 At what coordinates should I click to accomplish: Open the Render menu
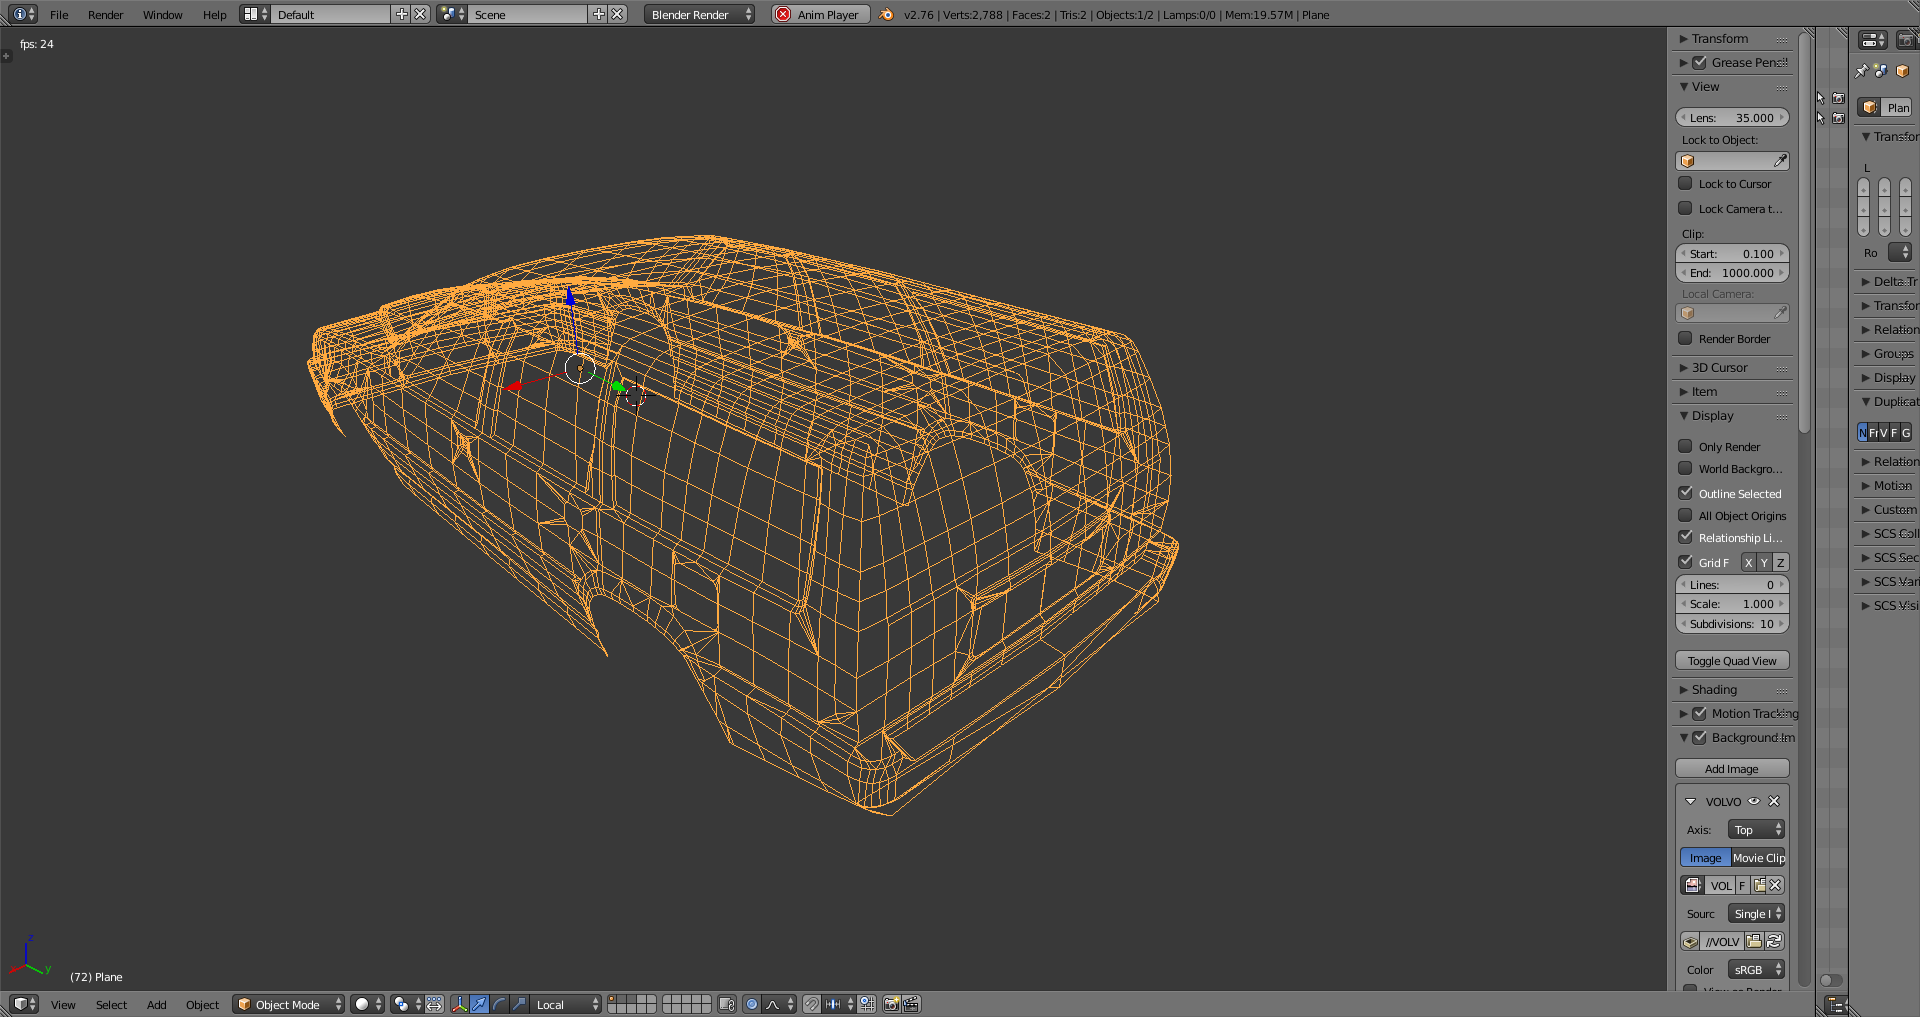tap(105, 14)
